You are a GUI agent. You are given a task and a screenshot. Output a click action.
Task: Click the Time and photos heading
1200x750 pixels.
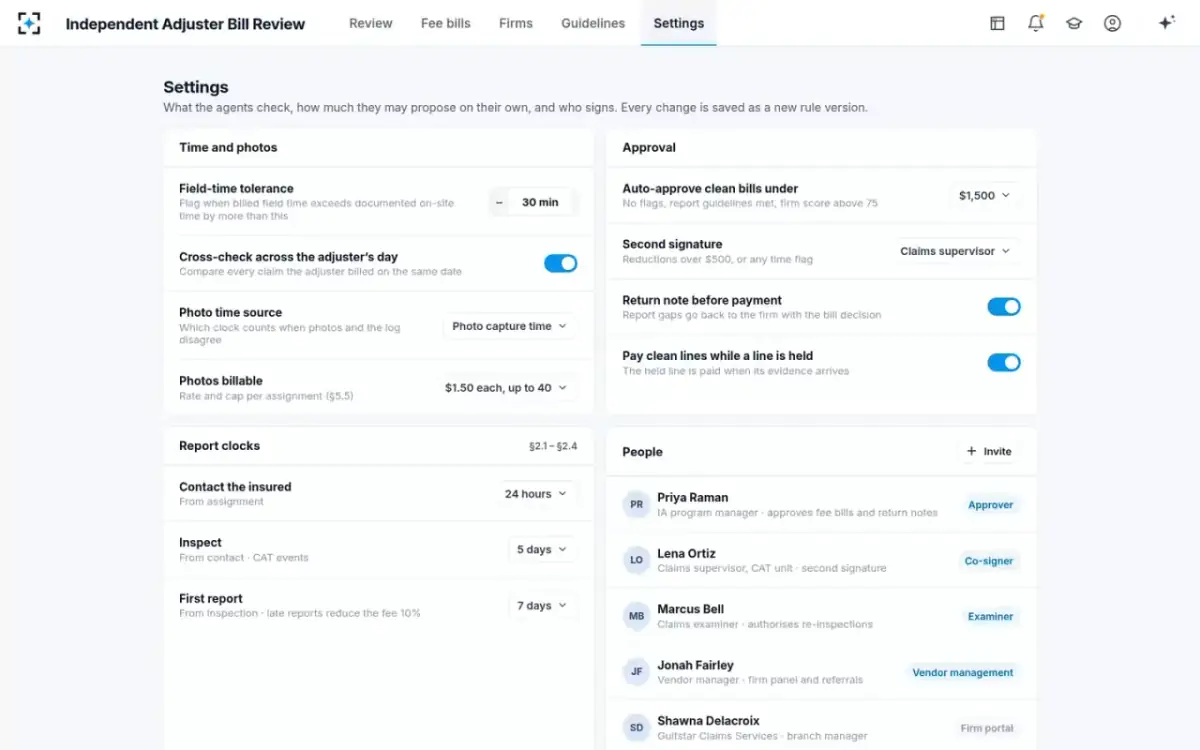click(x=228, y=147)
